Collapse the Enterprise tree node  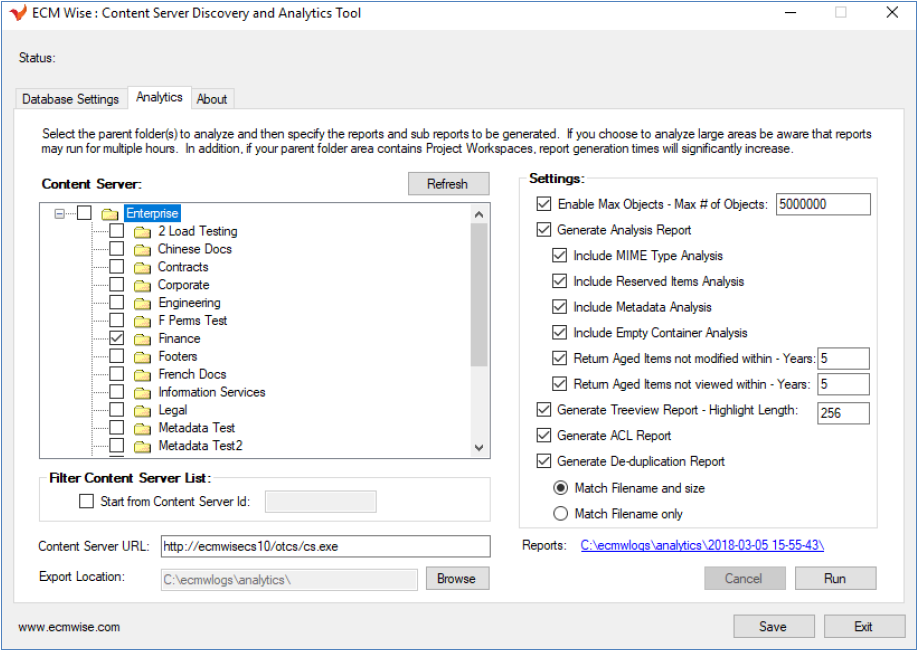[60, 214]
